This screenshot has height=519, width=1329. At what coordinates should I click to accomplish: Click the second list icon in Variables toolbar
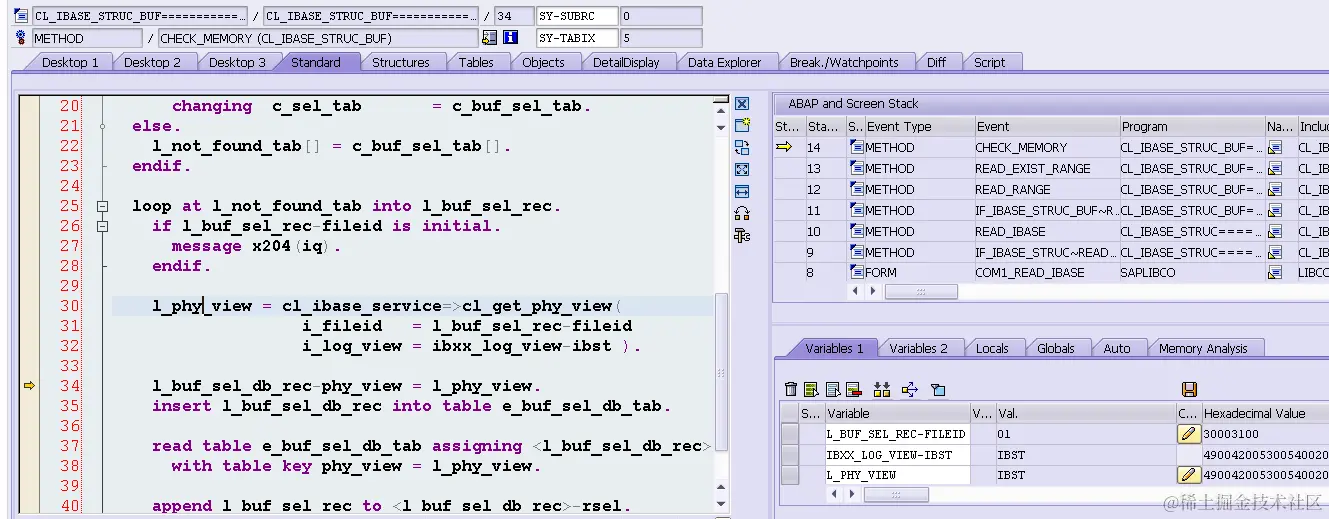click(x=832, y=389)
